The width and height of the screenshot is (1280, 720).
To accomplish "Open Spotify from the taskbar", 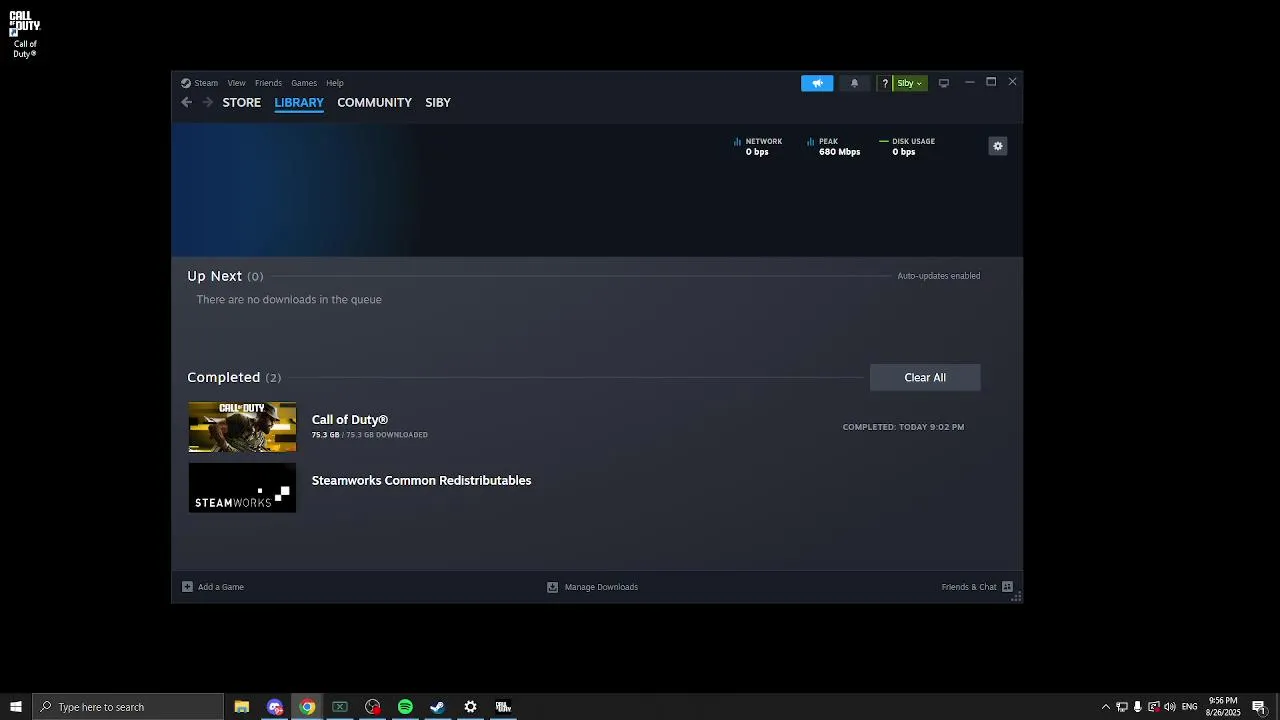I will pos(405,707).
